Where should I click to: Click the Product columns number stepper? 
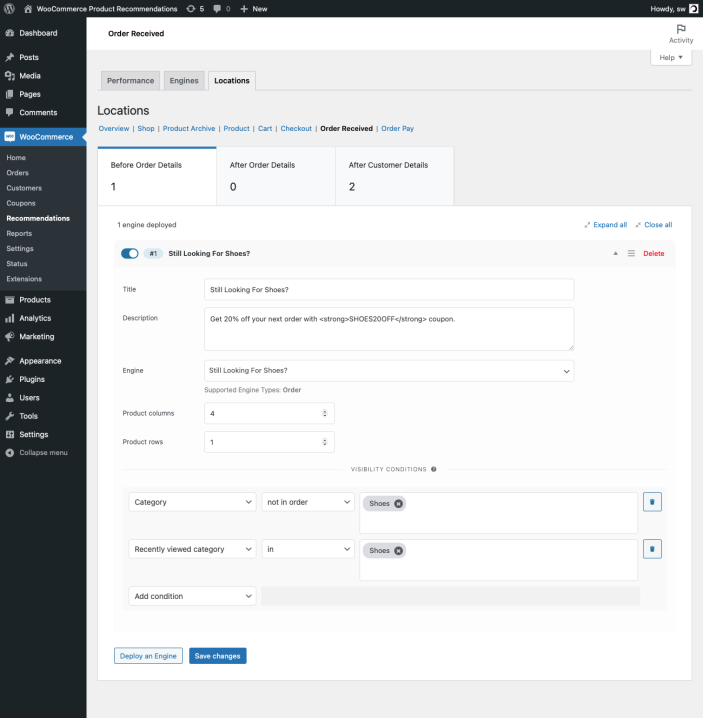[324, 413]
